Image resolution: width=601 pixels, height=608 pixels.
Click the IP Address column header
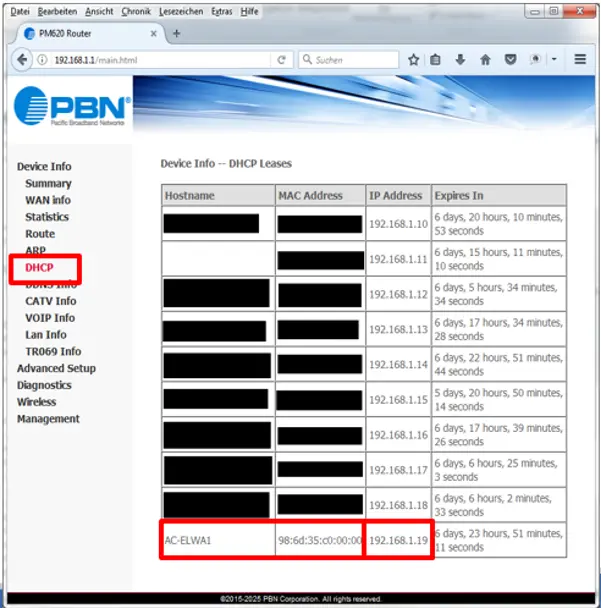(x=398, y=195)
